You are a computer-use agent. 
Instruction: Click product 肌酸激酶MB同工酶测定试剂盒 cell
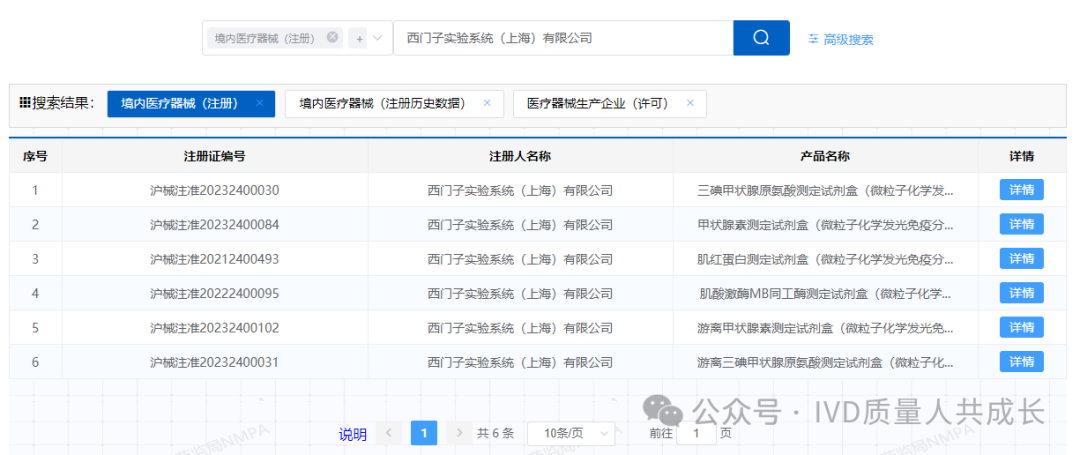825,294
